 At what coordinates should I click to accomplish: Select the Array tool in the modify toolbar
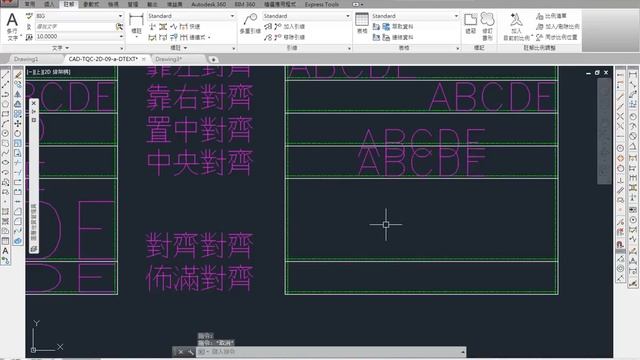pos(18,114)
